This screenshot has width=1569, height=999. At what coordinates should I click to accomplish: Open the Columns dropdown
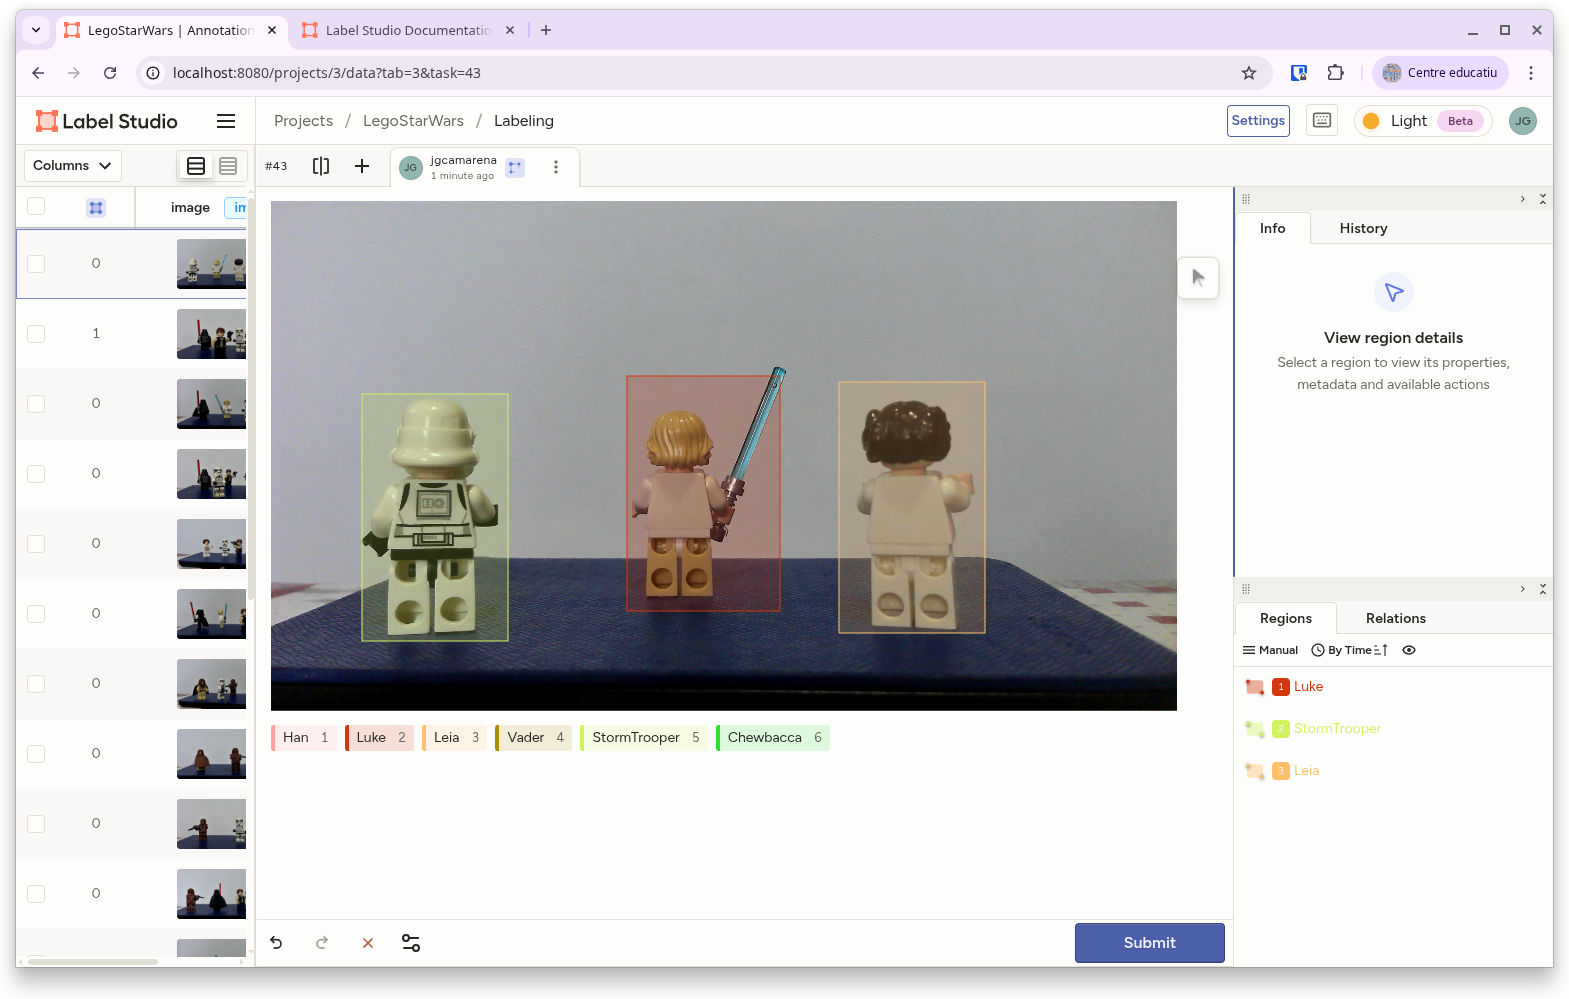(x=72, y=166)
